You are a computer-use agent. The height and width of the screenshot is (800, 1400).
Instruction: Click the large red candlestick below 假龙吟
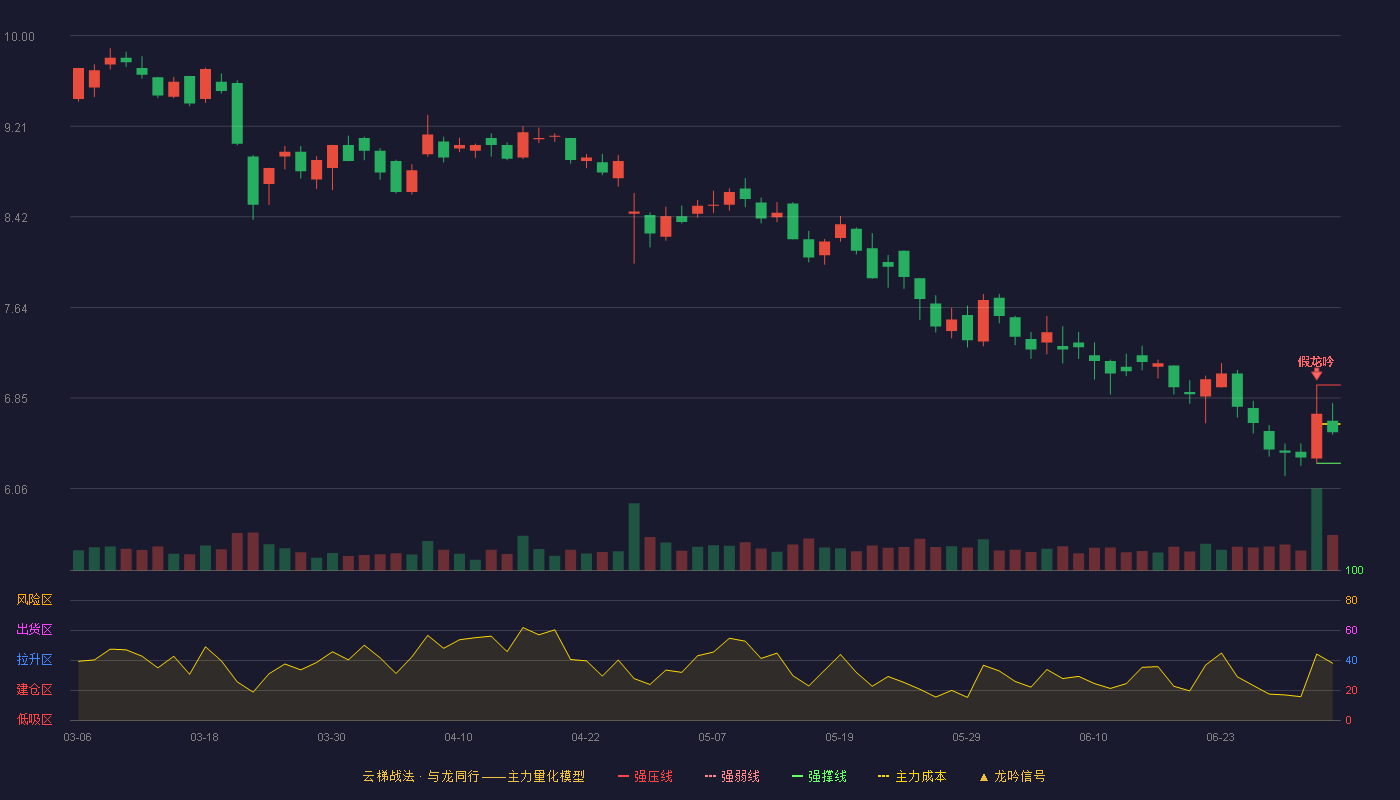1317,436
